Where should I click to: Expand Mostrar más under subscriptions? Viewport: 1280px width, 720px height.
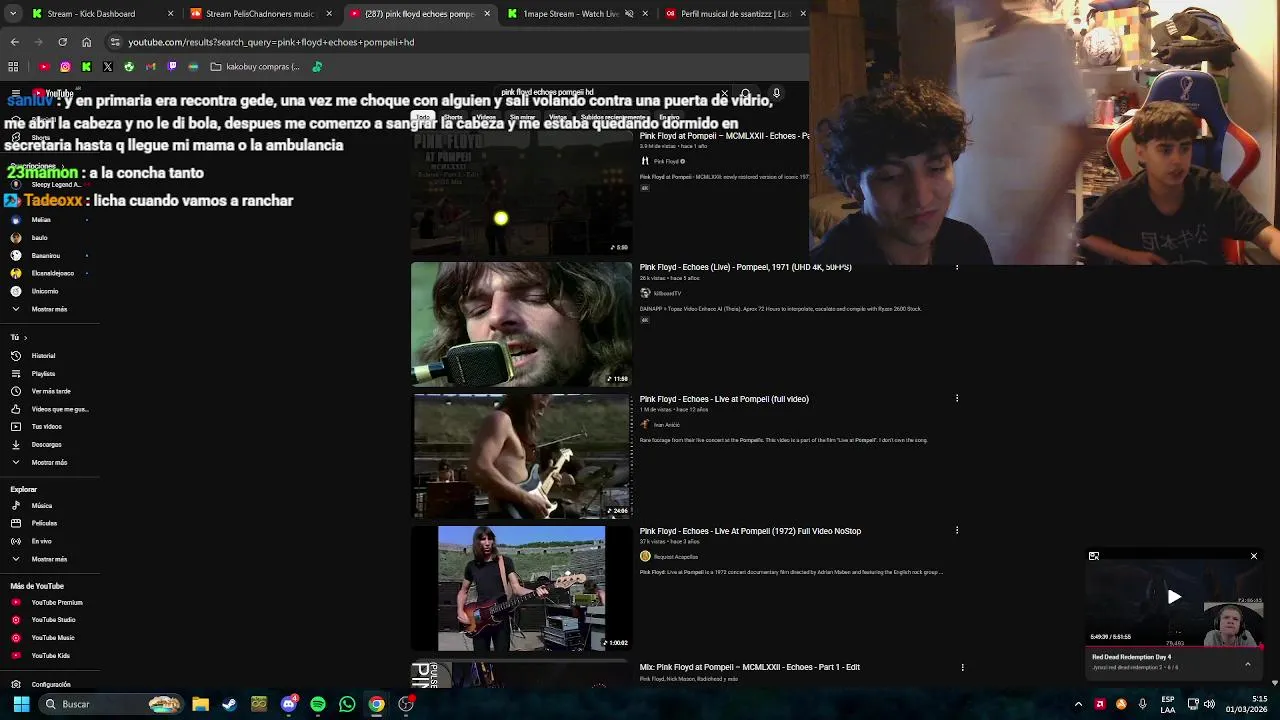click(x=49, y=309)
